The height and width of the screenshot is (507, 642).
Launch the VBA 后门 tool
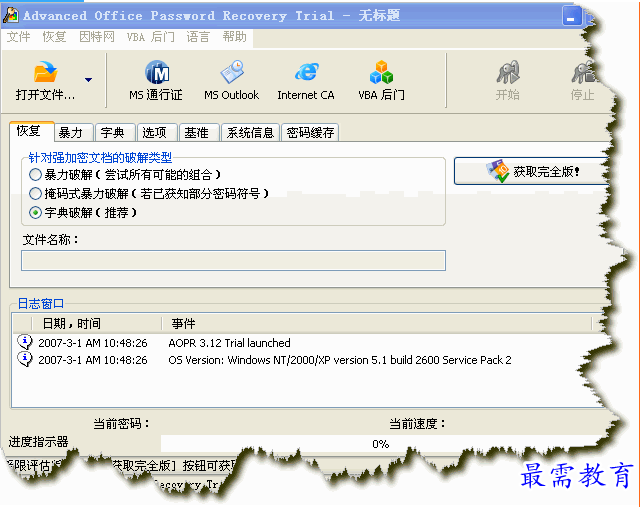(381, 81)
